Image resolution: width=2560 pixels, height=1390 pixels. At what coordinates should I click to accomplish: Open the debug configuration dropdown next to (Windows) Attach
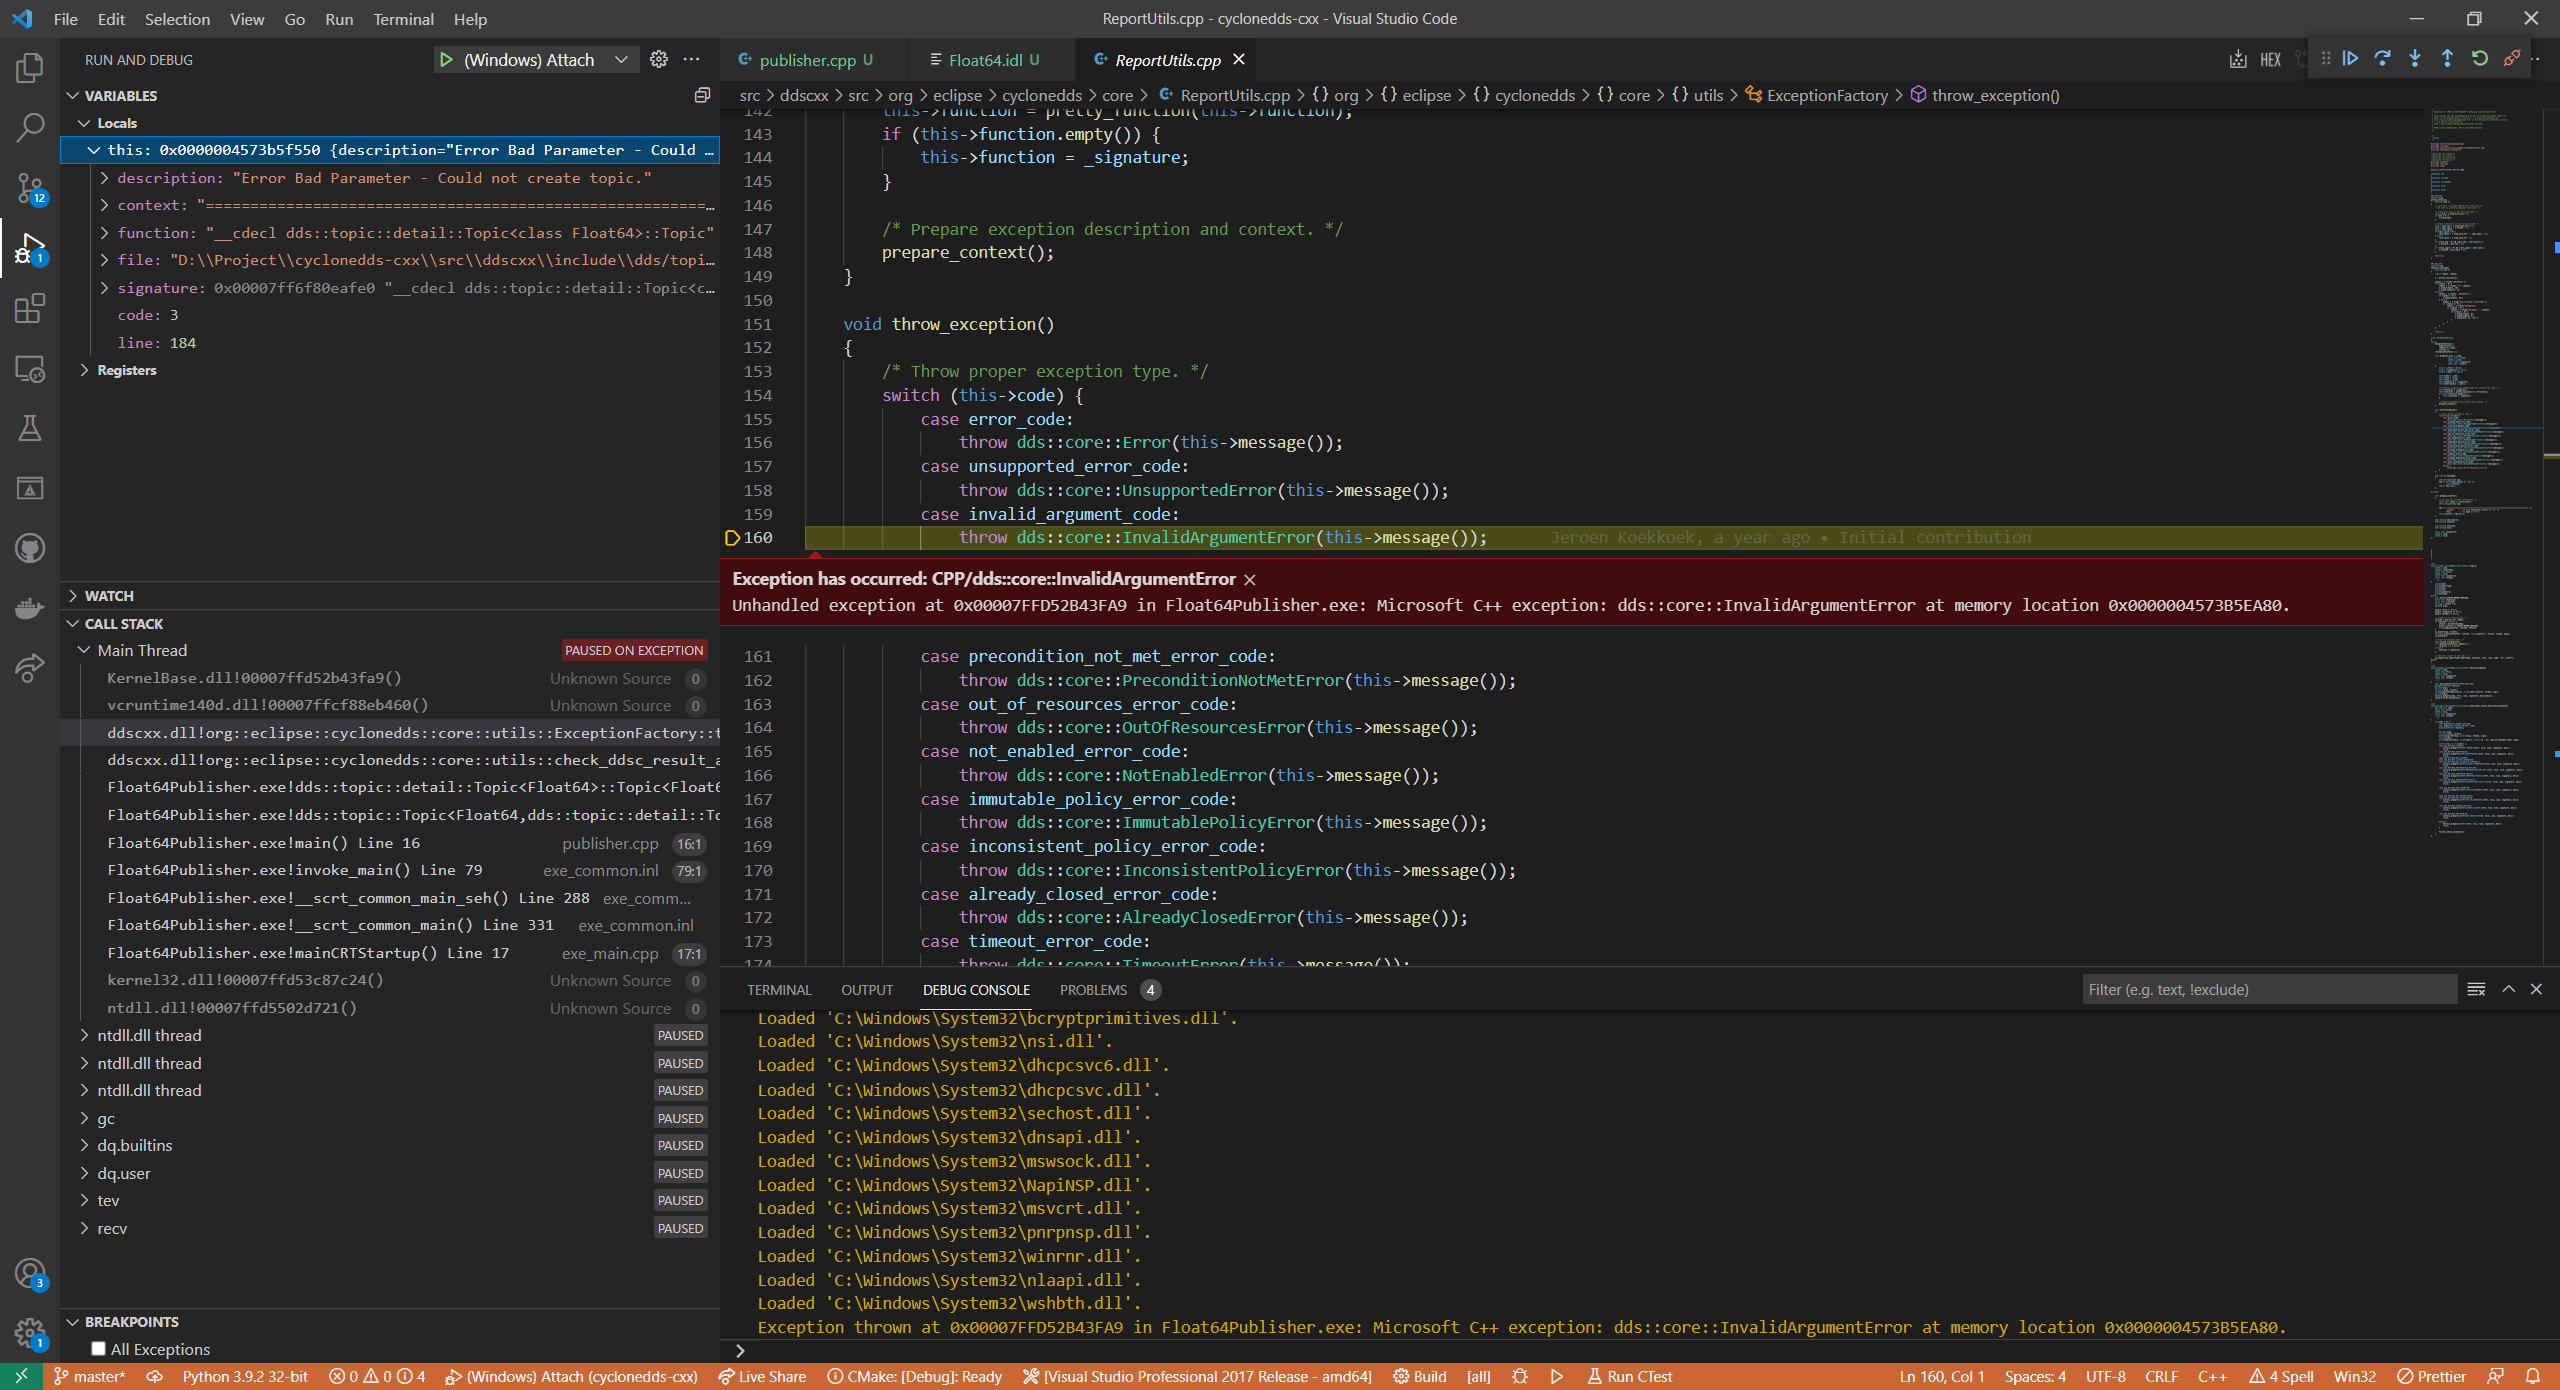pyautogui.click(x=621, y=59)
